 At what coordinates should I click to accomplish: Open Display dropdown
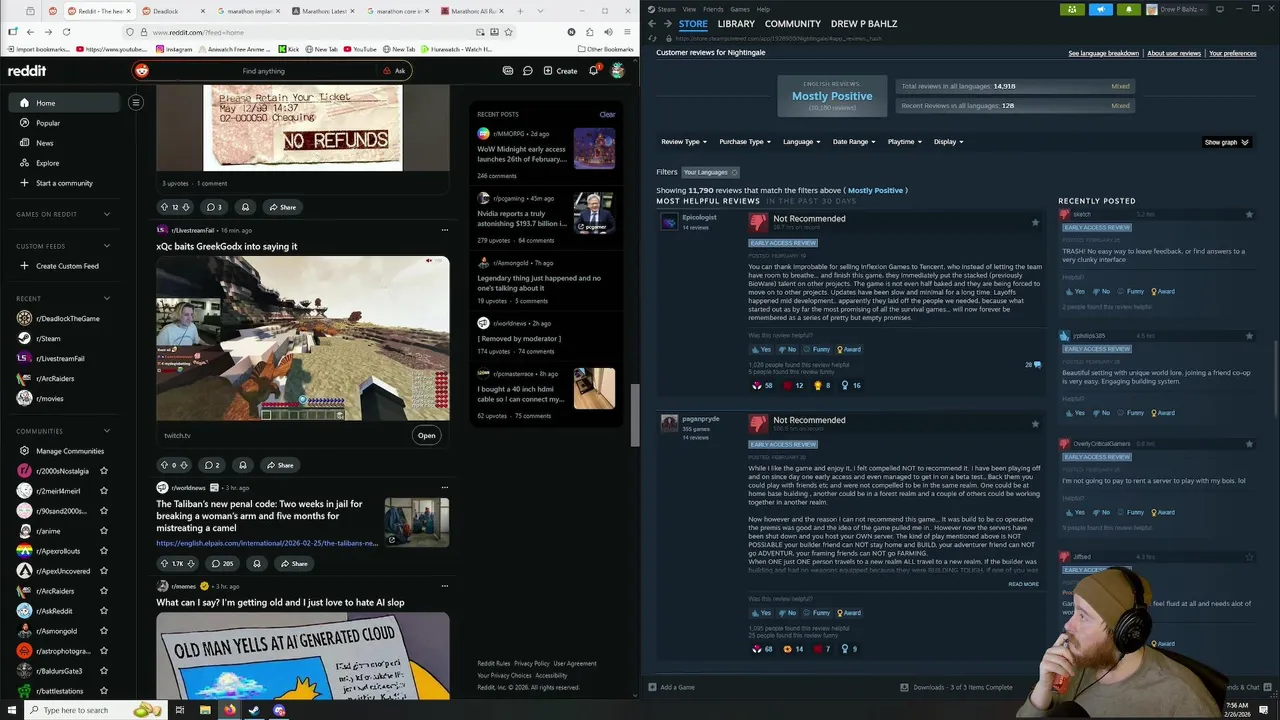pyautogui.click(x=949, y=142)
